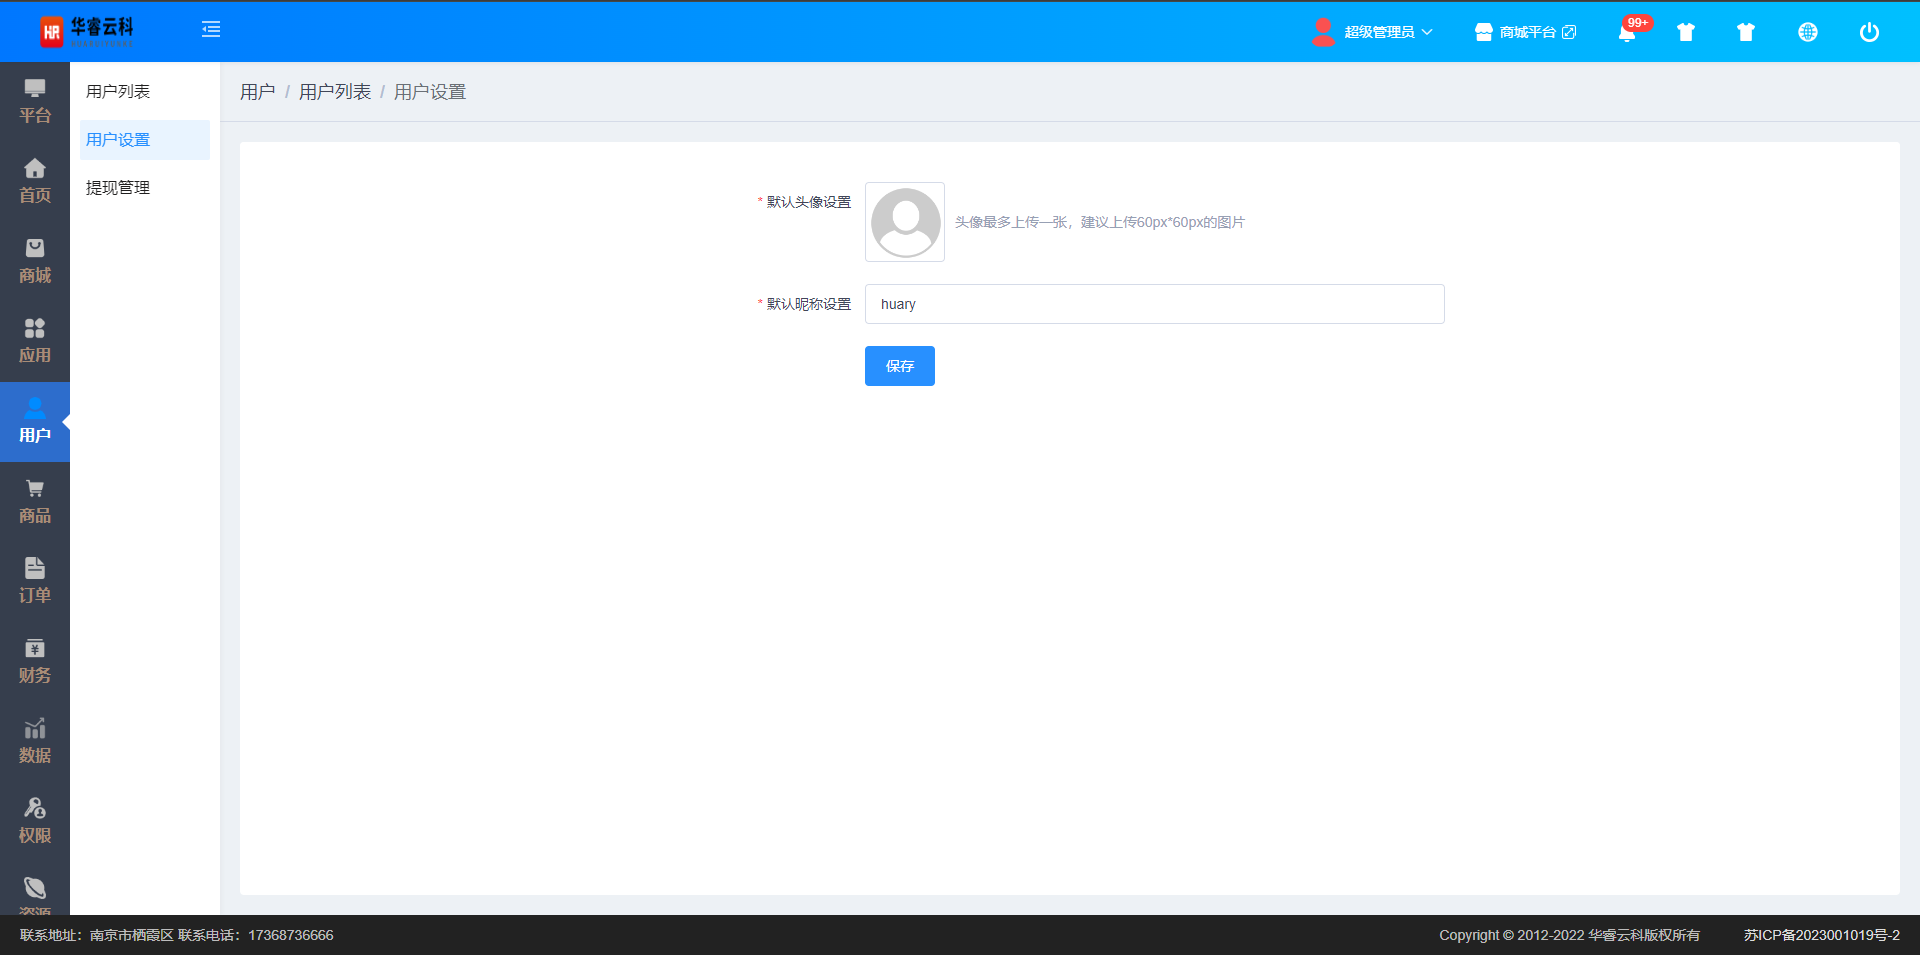Open the 权限 permissions sidebar icon
The width and height of the screenshot is (1920, 955).
pyautogui.click(x=35, y=821)
